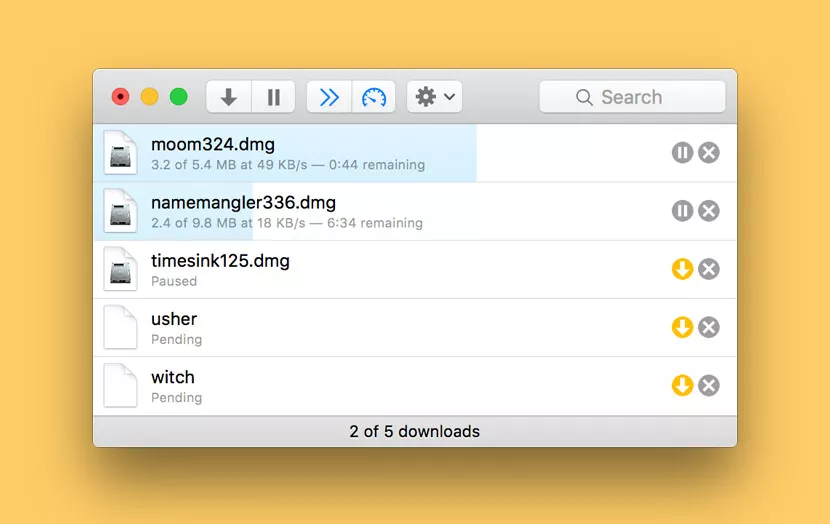The image size is (830, 524).
Task: Open the gear settings dropdown
Action: click(x=435, y=97)
